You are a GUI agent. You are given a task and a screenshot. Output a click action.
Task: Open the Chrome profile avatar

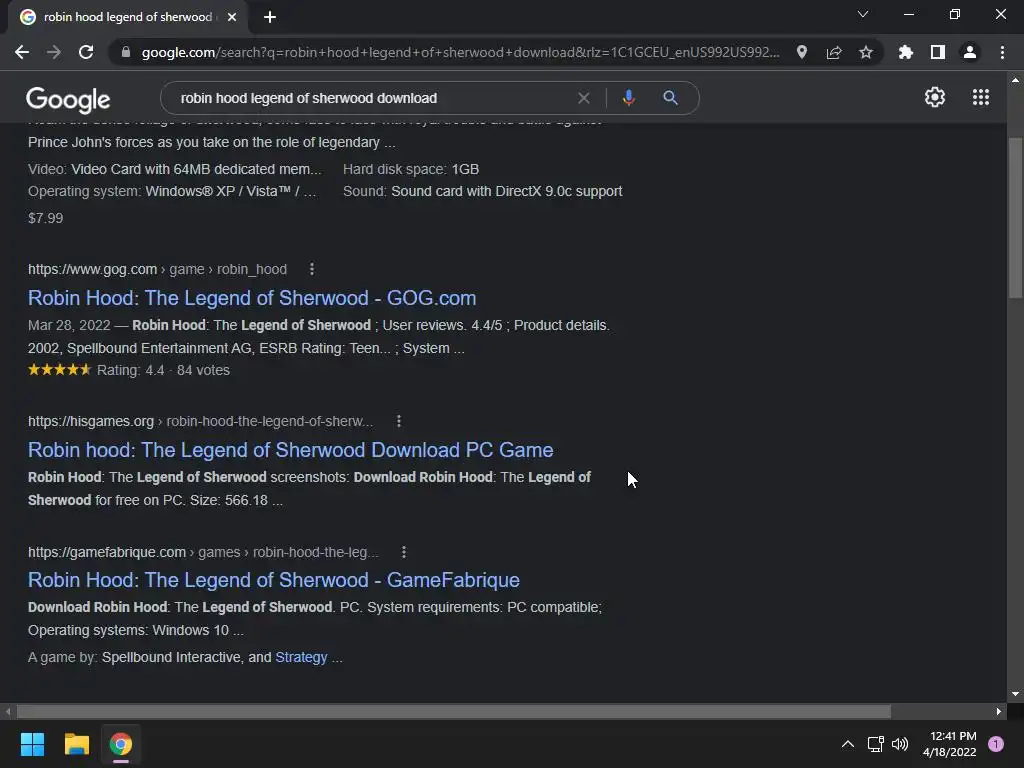point(970,52)
